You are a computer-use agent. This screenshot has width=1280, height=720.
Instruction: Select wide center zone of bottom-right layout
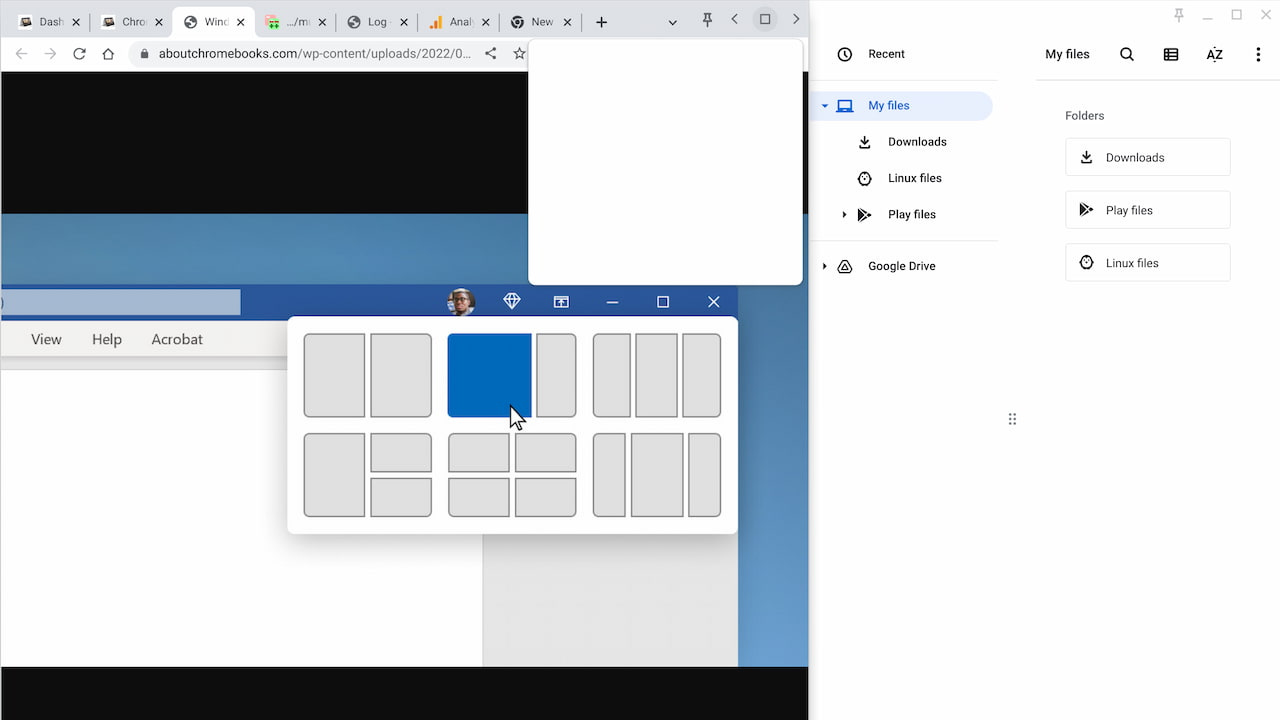657,475
